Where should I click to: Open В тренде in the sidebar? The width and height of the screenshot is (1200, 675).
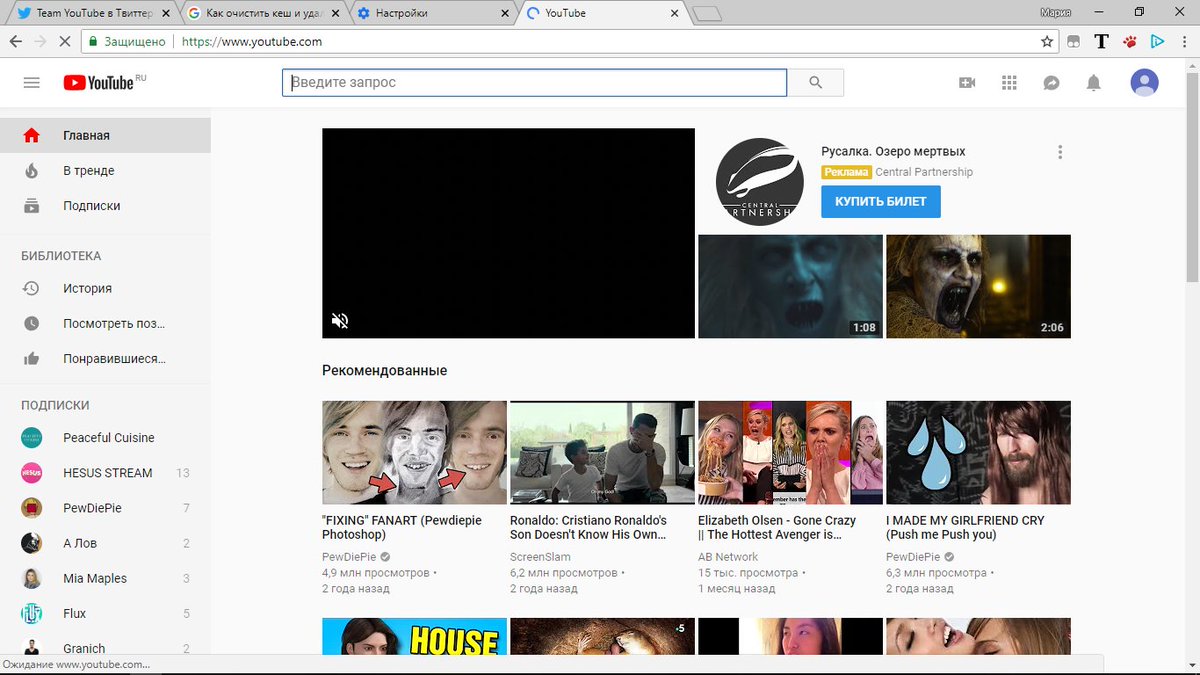point(105,170)
